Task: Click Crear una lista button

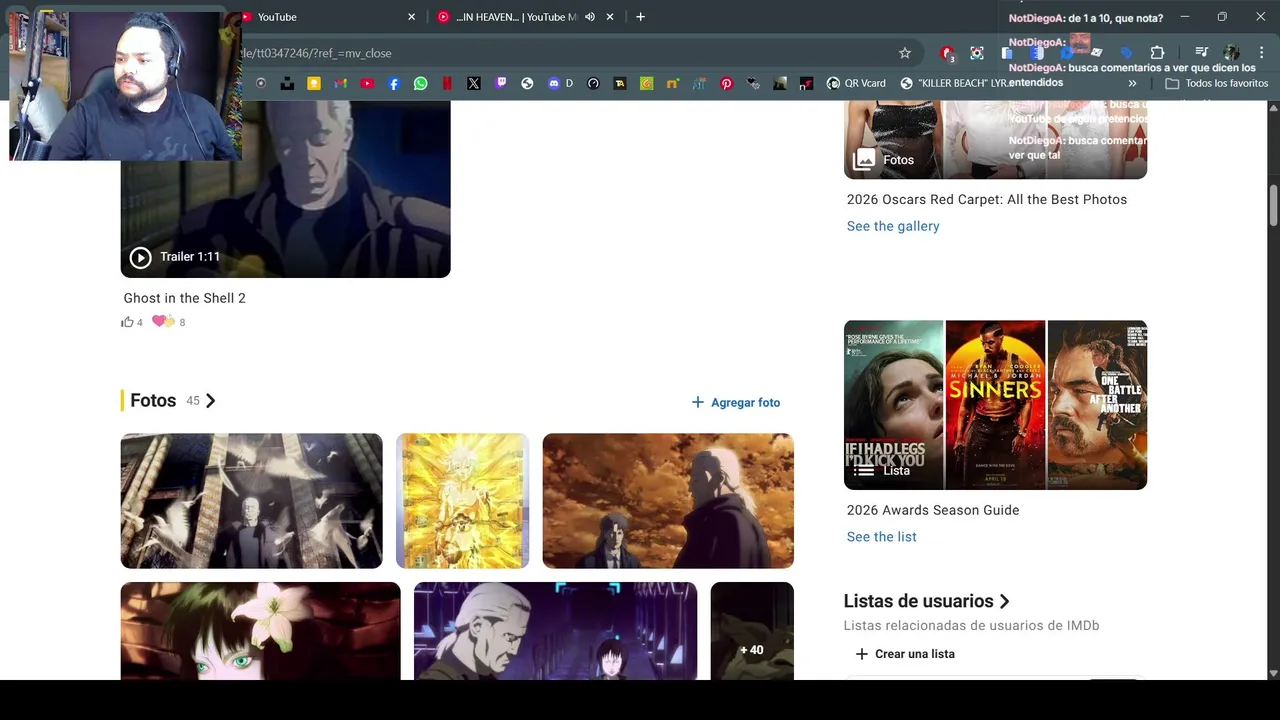Action: click(x=905, y=654)
